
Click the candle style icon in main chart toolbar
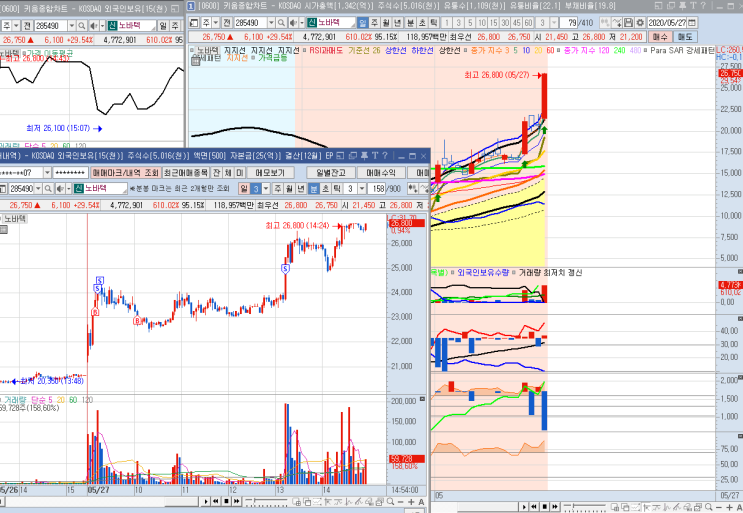coord(605,23)
